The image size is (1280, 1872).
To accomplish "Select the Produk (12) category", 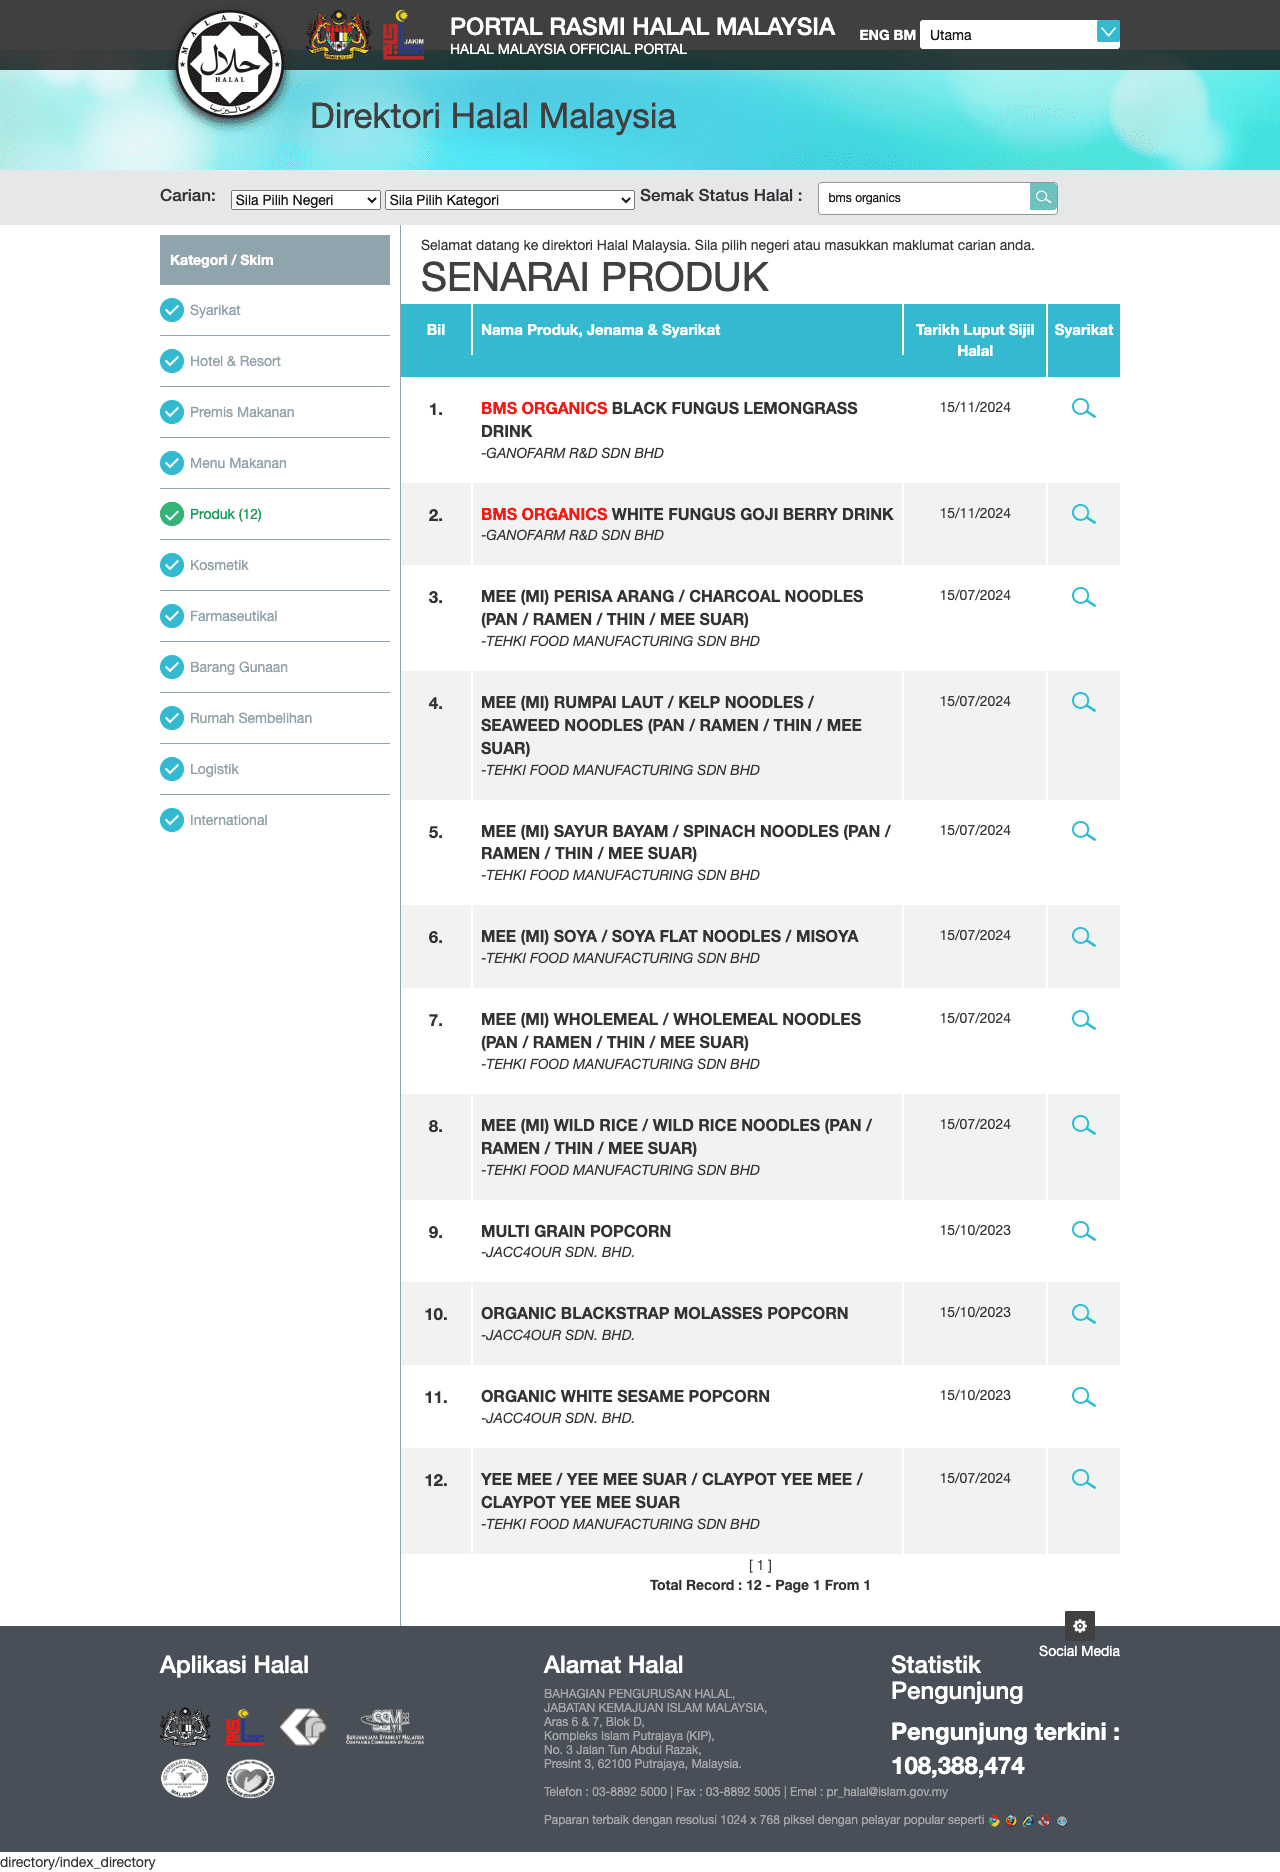I will 226,514.
